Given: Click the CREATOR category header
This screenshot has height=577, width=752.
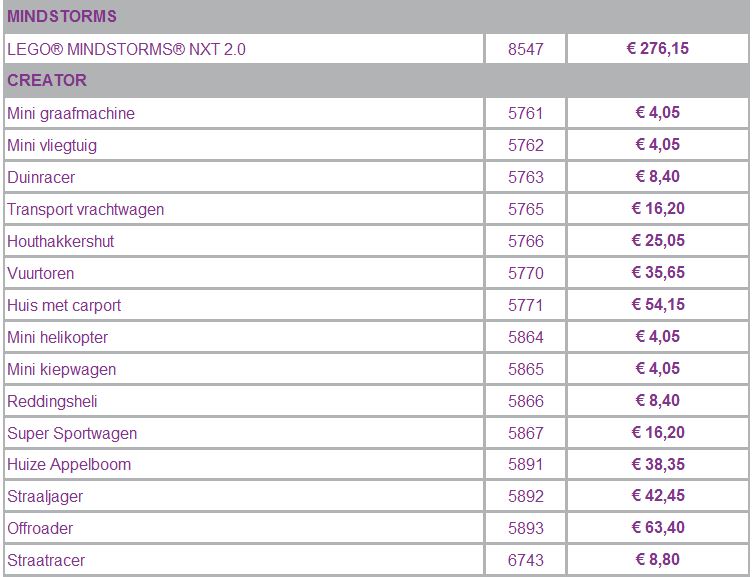Looking at the screenshot, I should point(47,80).
